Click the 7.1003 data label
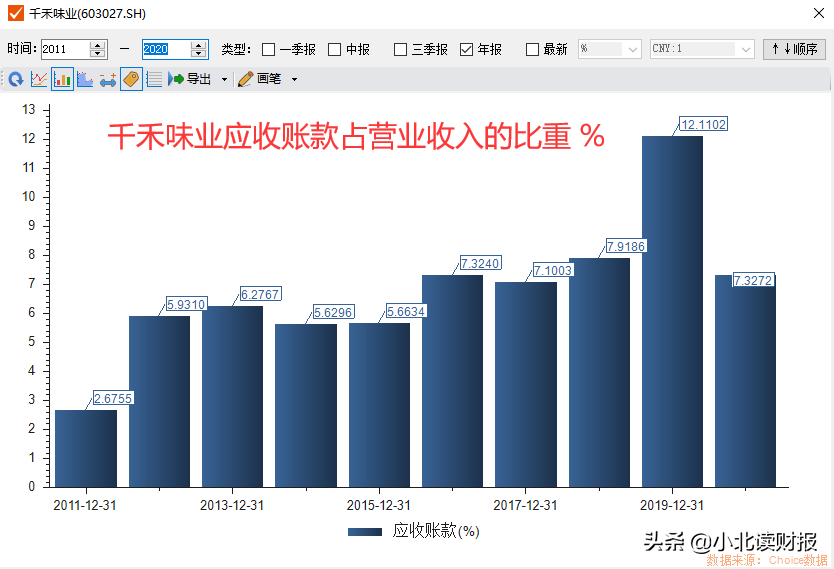Screen dimensions: 834x569 click(553, 271)
